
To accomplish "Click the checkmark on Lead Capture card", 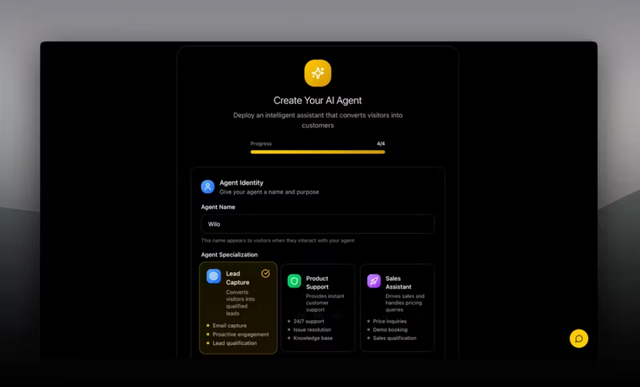I will pyautogui.click(x=265, y=274).
